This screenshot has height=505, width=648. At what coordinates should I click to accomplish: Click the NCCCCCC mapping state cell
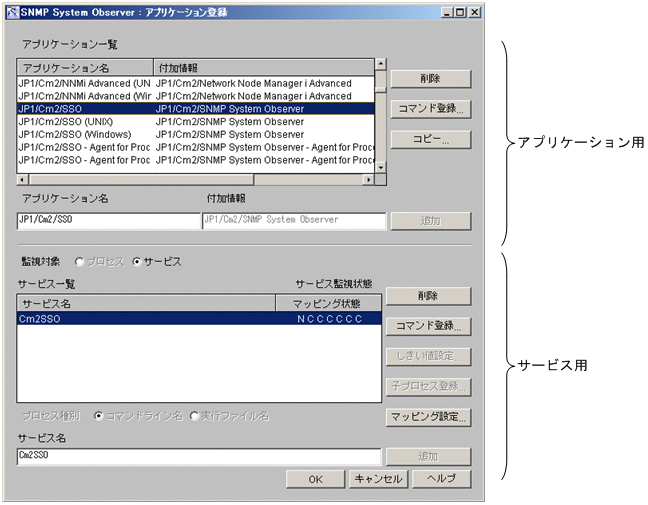tap(329, 319)
